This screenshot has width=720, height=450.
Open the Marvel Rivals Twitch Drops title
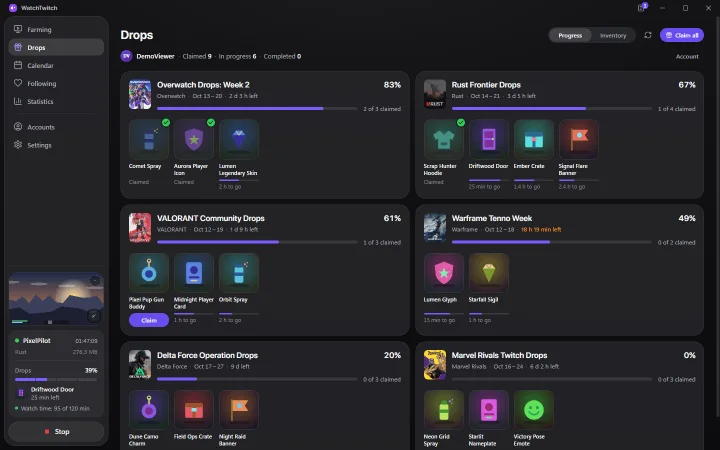[499, 355]
